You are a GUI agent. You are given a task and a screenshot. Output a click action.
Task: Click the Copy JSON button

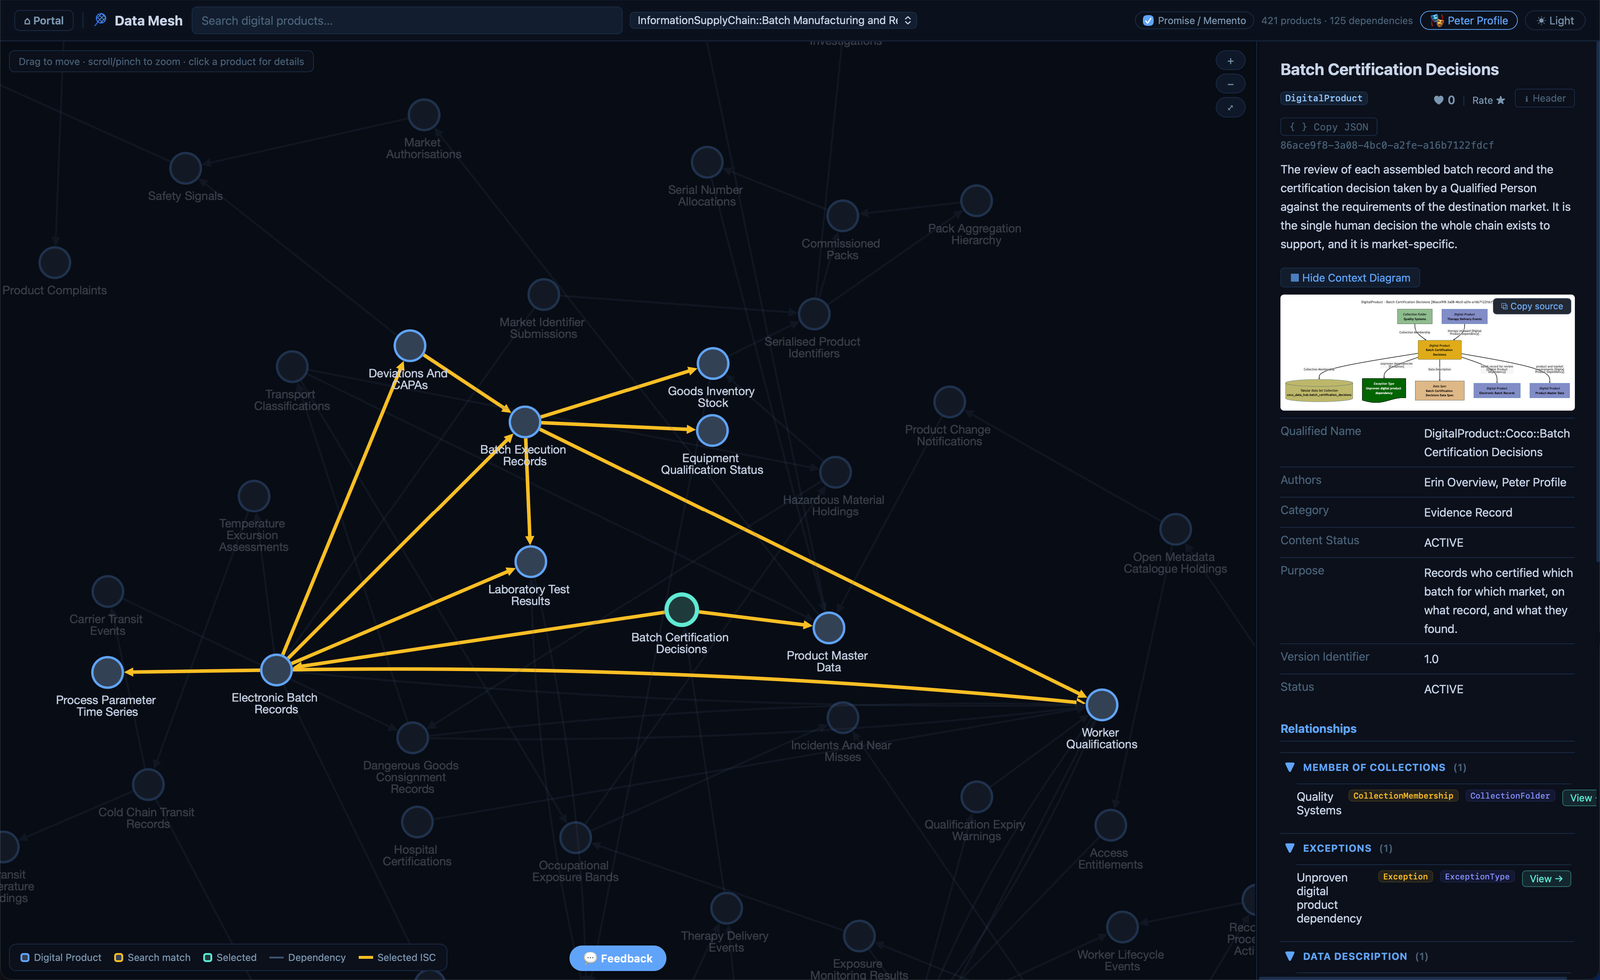click(1329, 127)
